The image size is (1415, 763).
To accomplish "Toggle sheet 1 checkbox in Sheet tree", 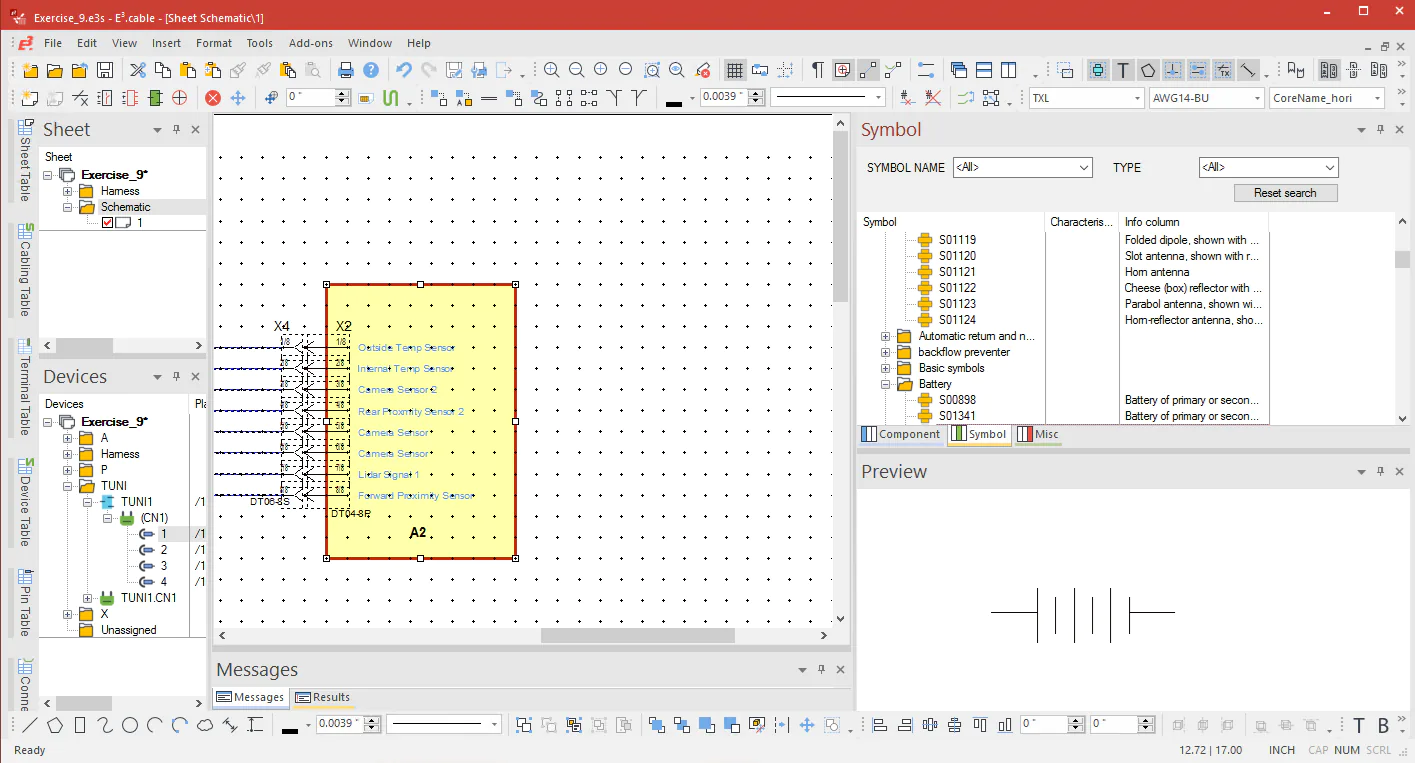I will click(x=108, y=223).
